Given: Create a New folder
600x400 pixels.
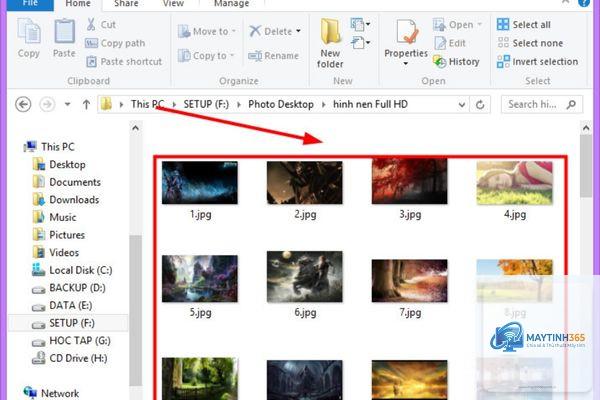Looking at the screenshot, I should [x=330, y=43].
